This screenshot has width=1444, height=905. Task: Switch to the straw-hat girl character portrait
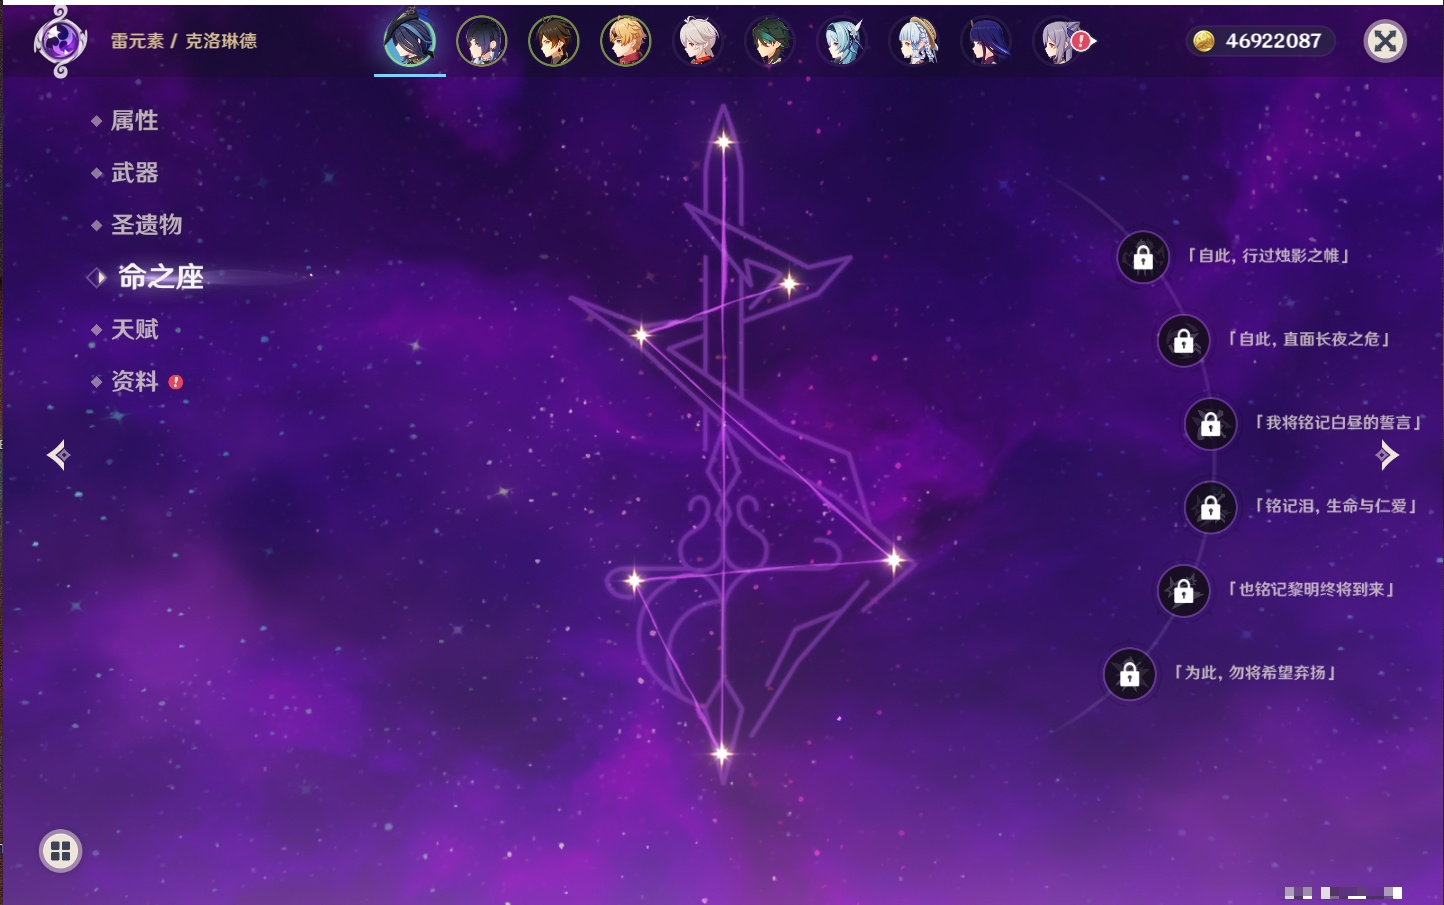[914, 42]
